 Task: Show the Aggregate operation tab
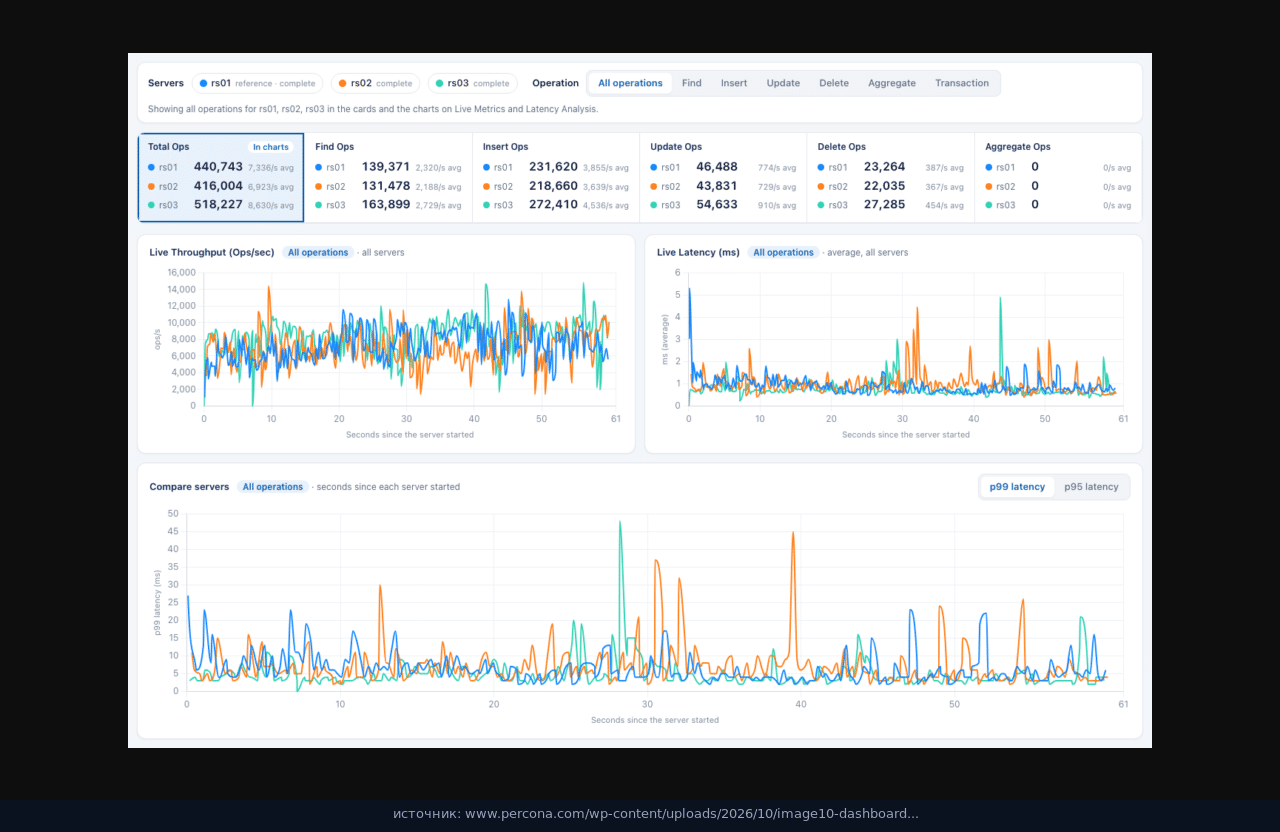[x=892, y=83]
